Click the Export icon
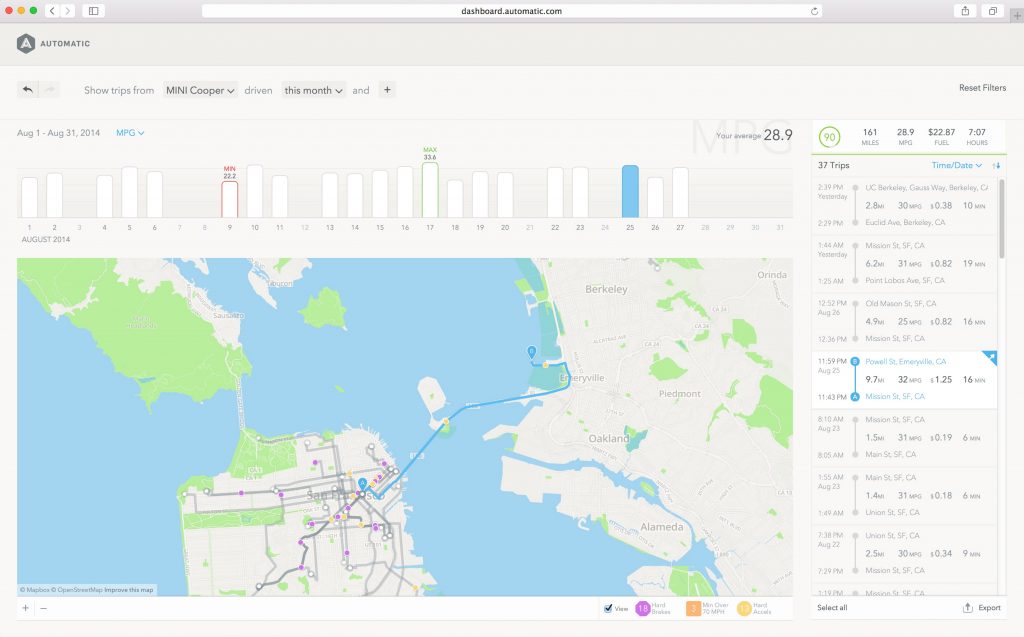This screenshot has width=1024, height=637. 967,608
